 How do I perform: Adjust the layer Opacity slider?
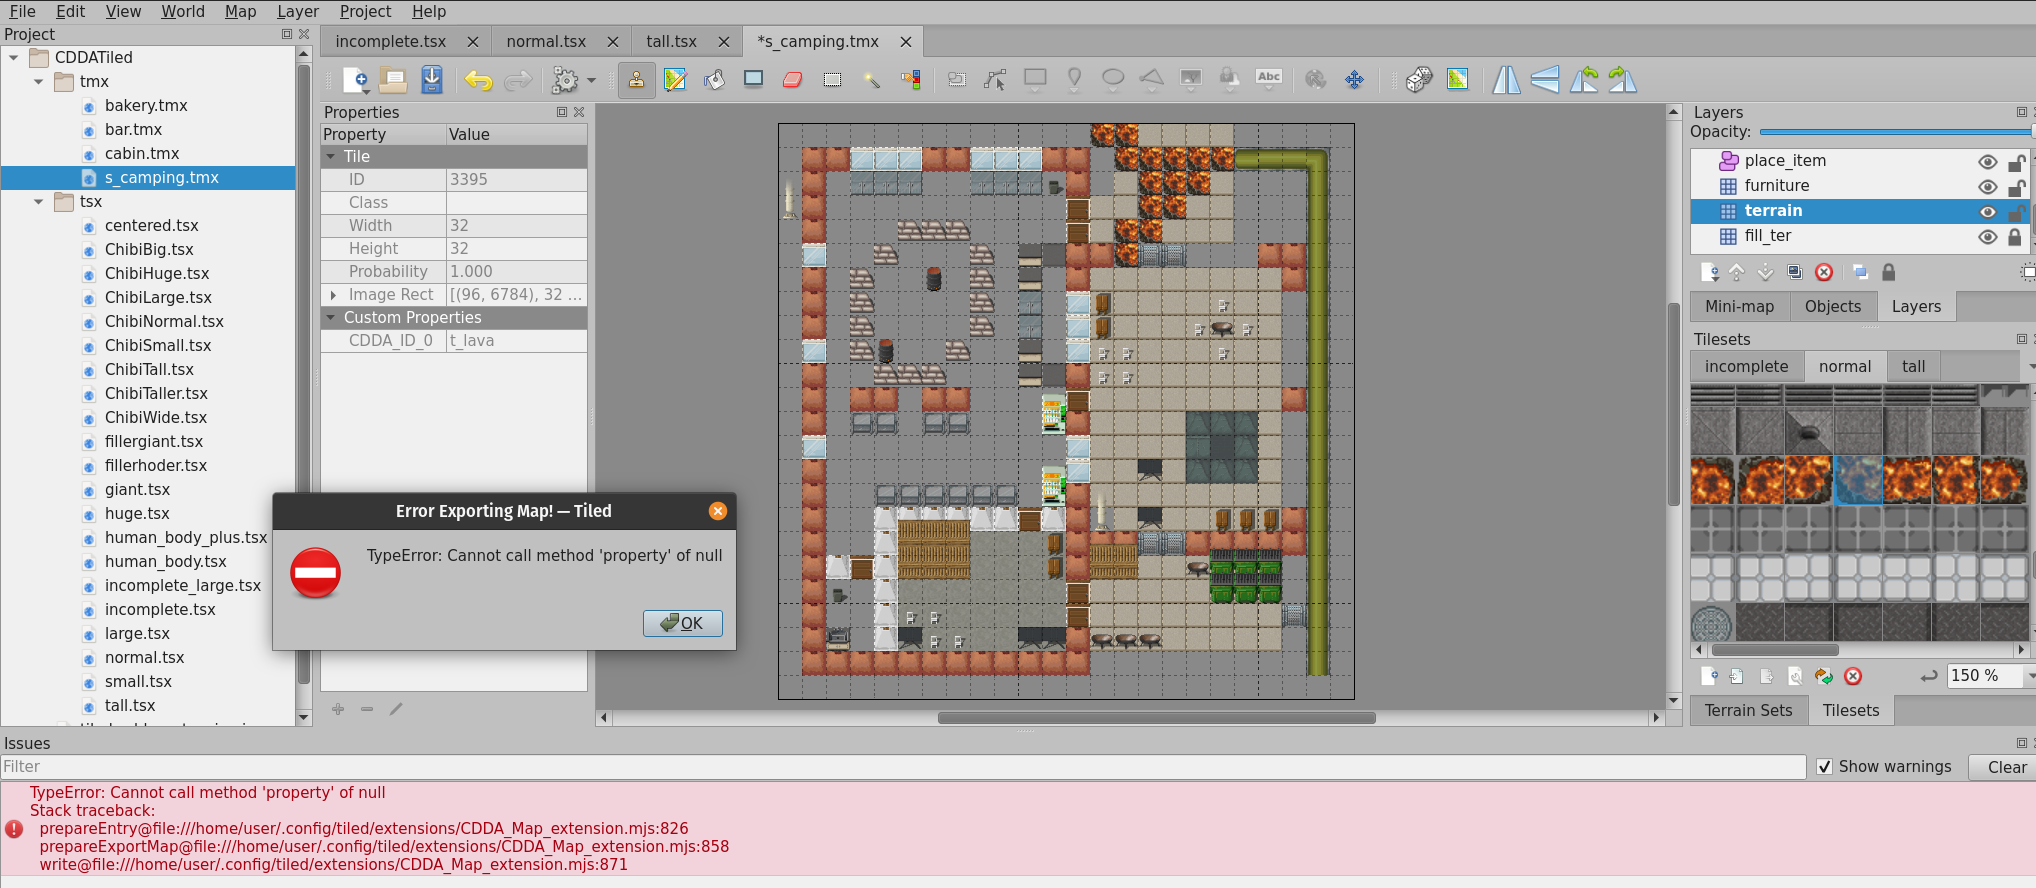click(x=1896, y=132)
